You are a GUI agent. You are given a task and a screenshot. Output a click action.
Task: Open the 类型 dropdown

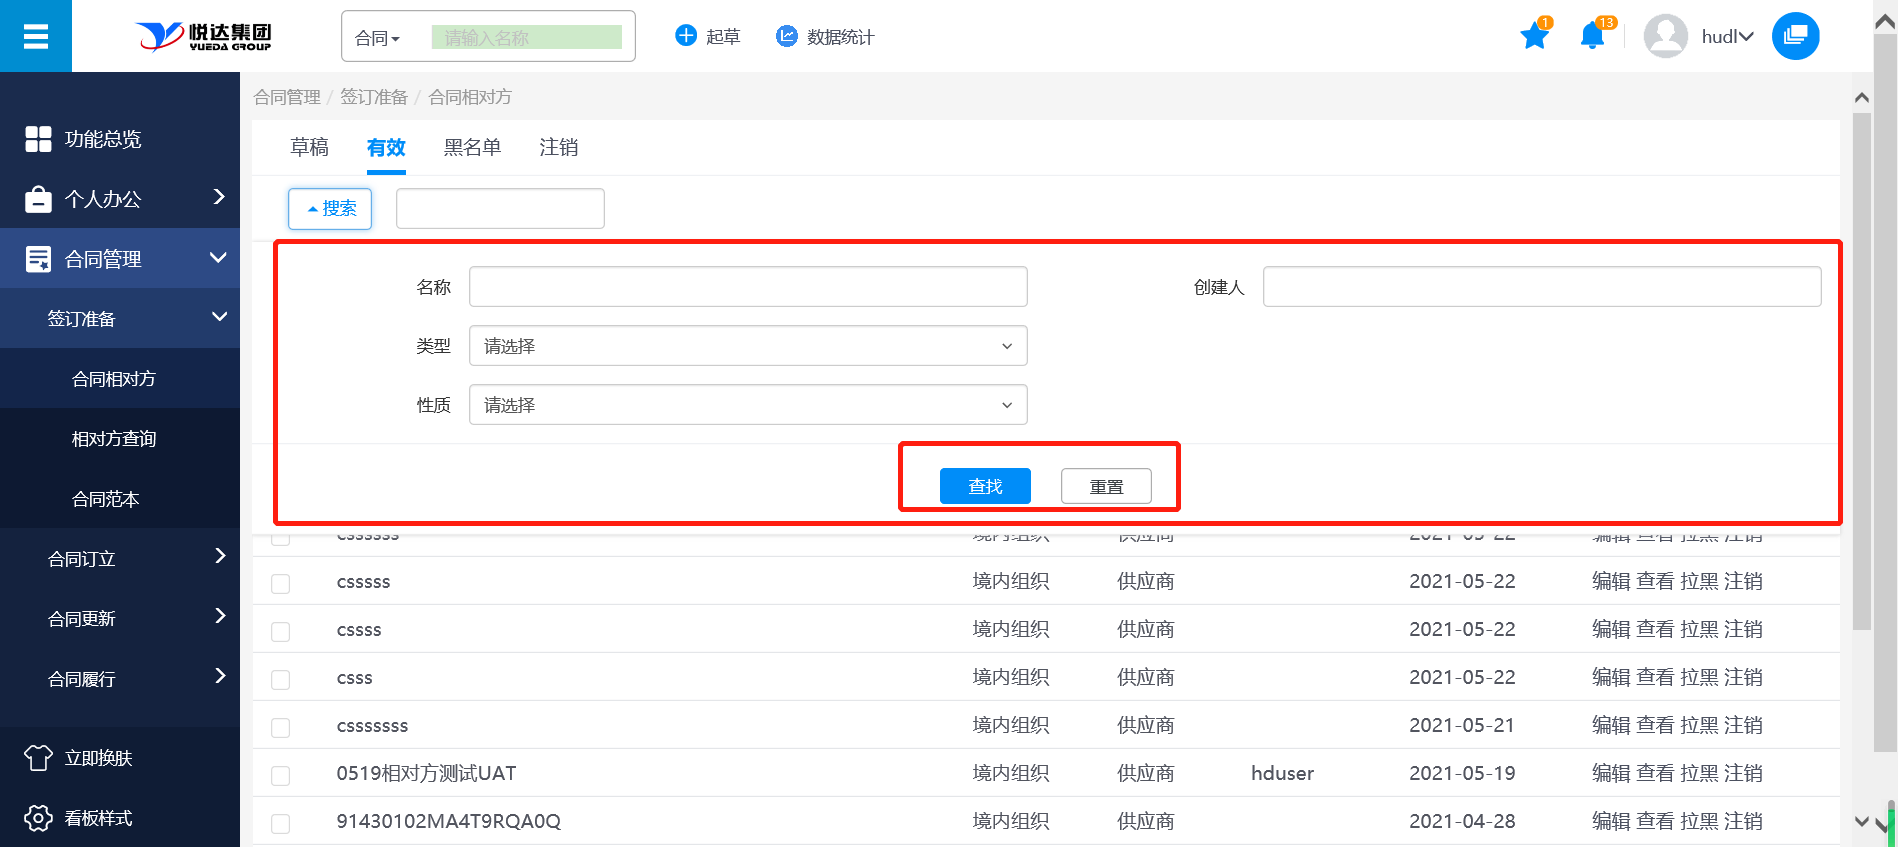(747, 346)
